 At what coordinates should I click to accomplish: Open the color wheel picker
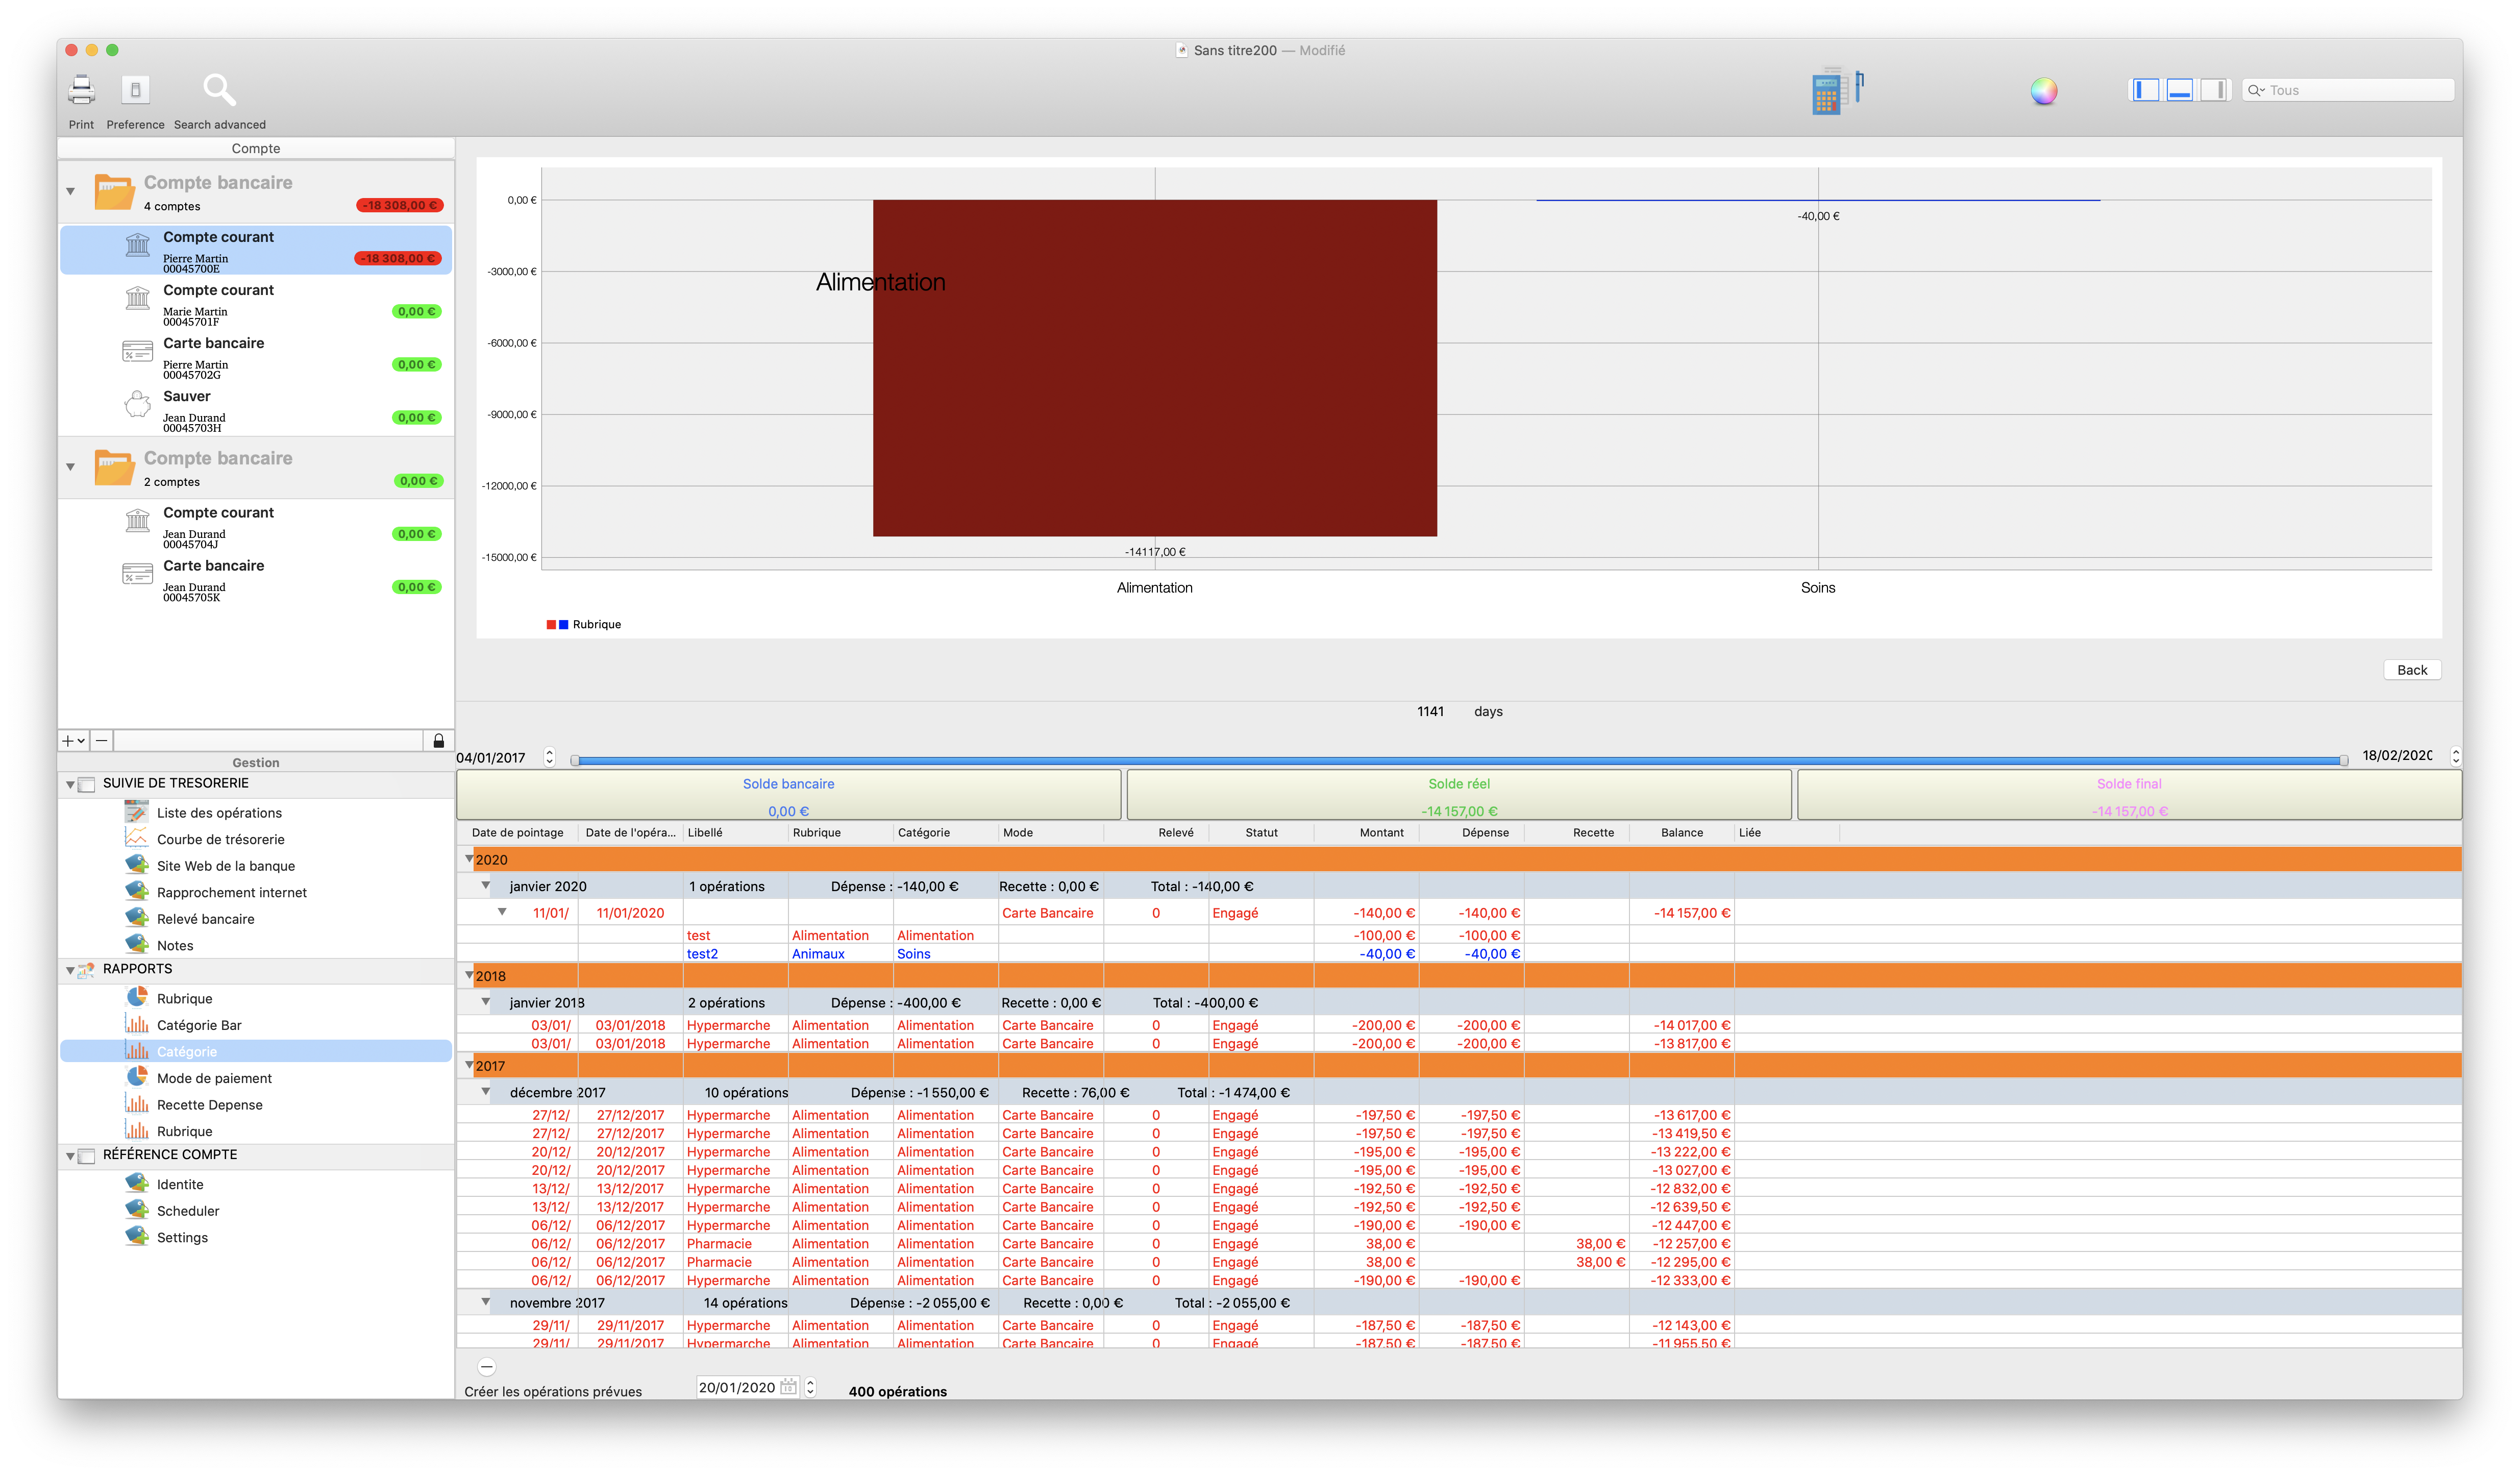[2043, 91]
